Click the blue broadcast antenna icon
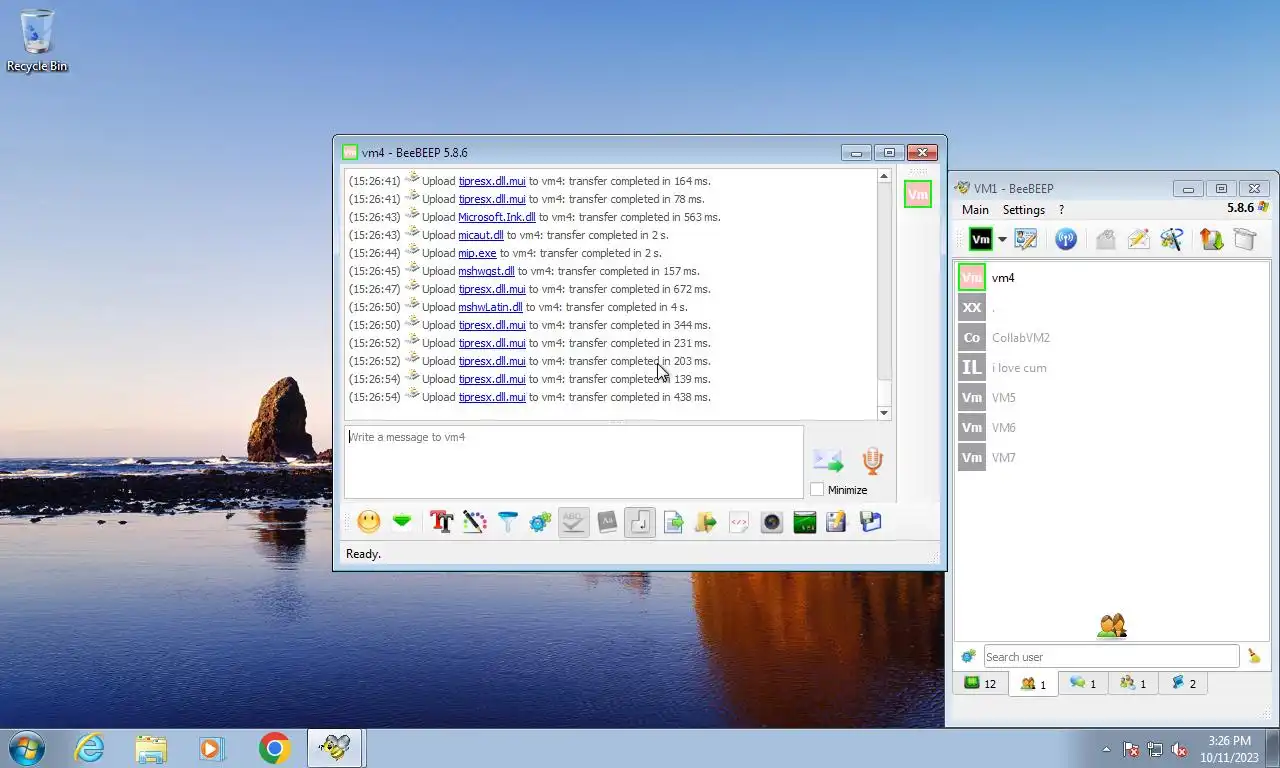This screenshot has height=768, width=1280. coord(1066,239)
